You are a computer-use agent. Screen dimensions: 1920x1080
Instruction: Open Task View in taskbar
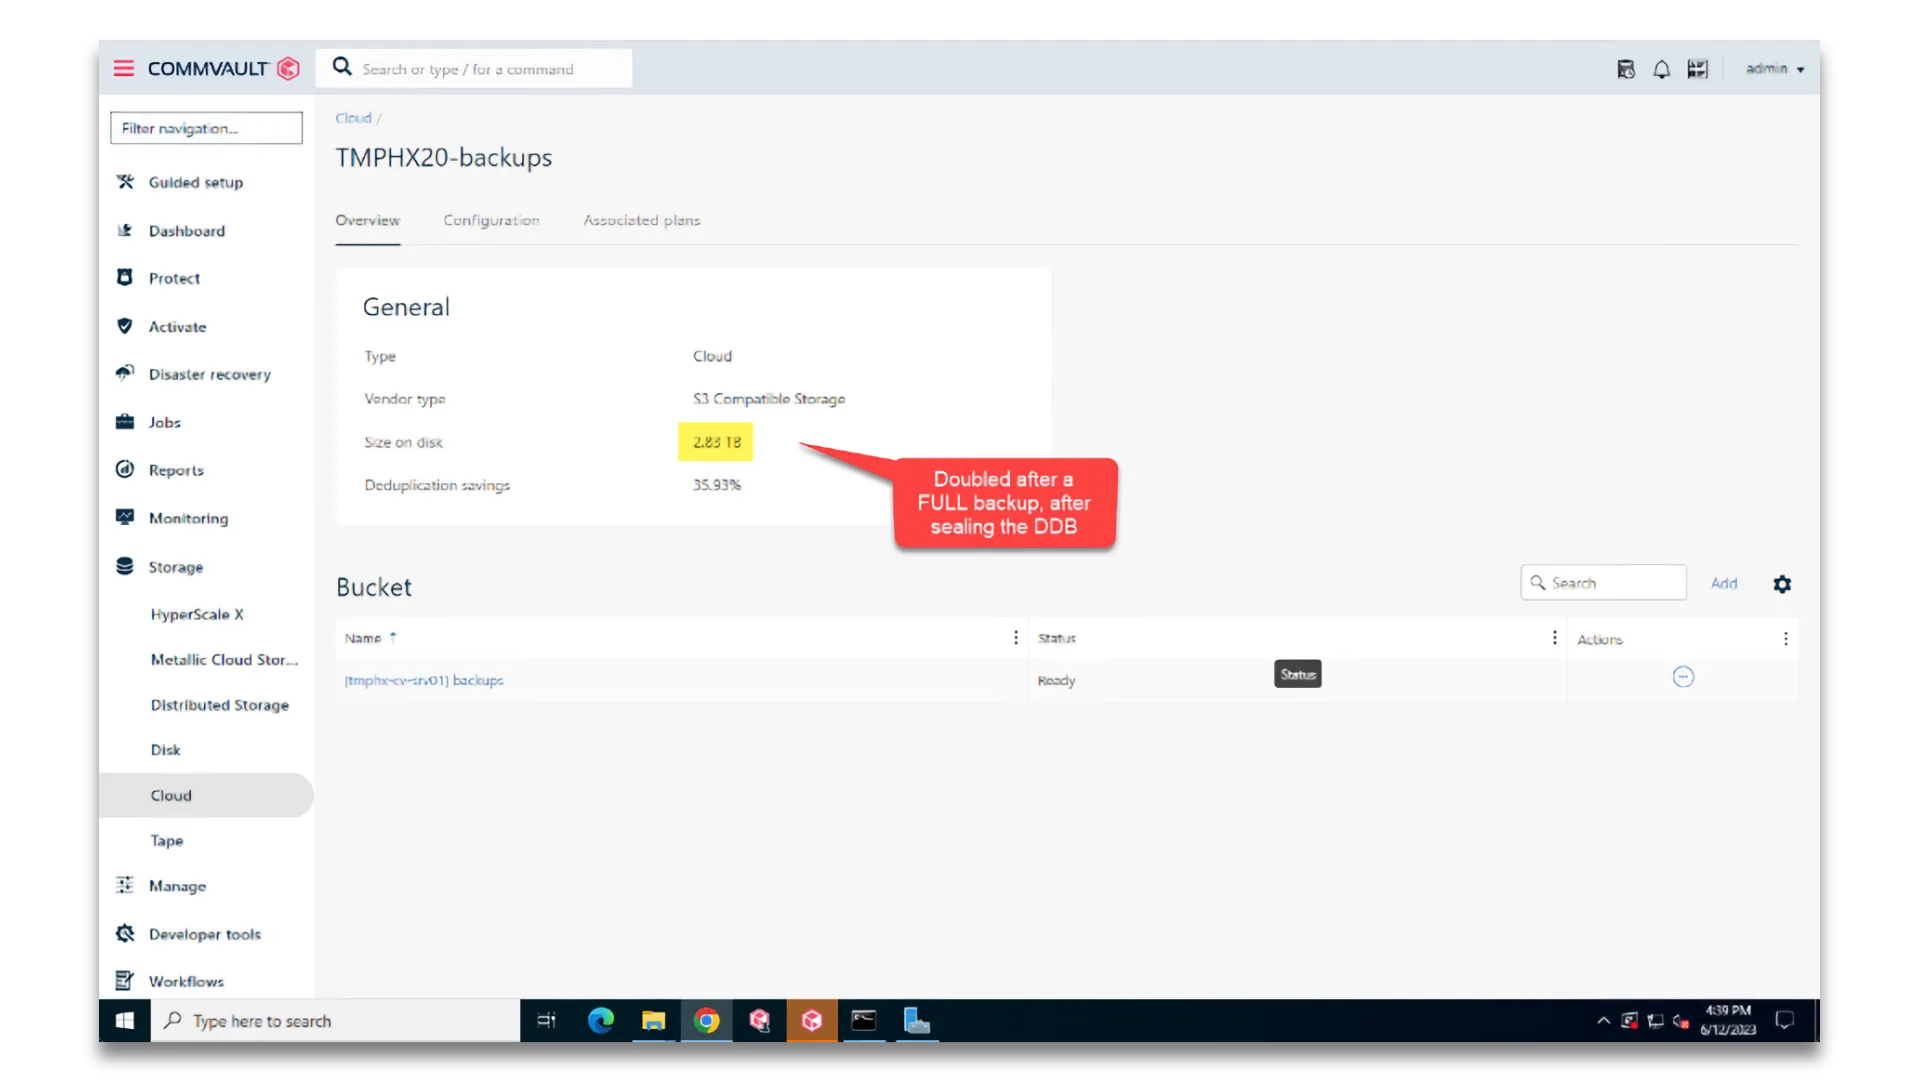tap(546, 1020)
